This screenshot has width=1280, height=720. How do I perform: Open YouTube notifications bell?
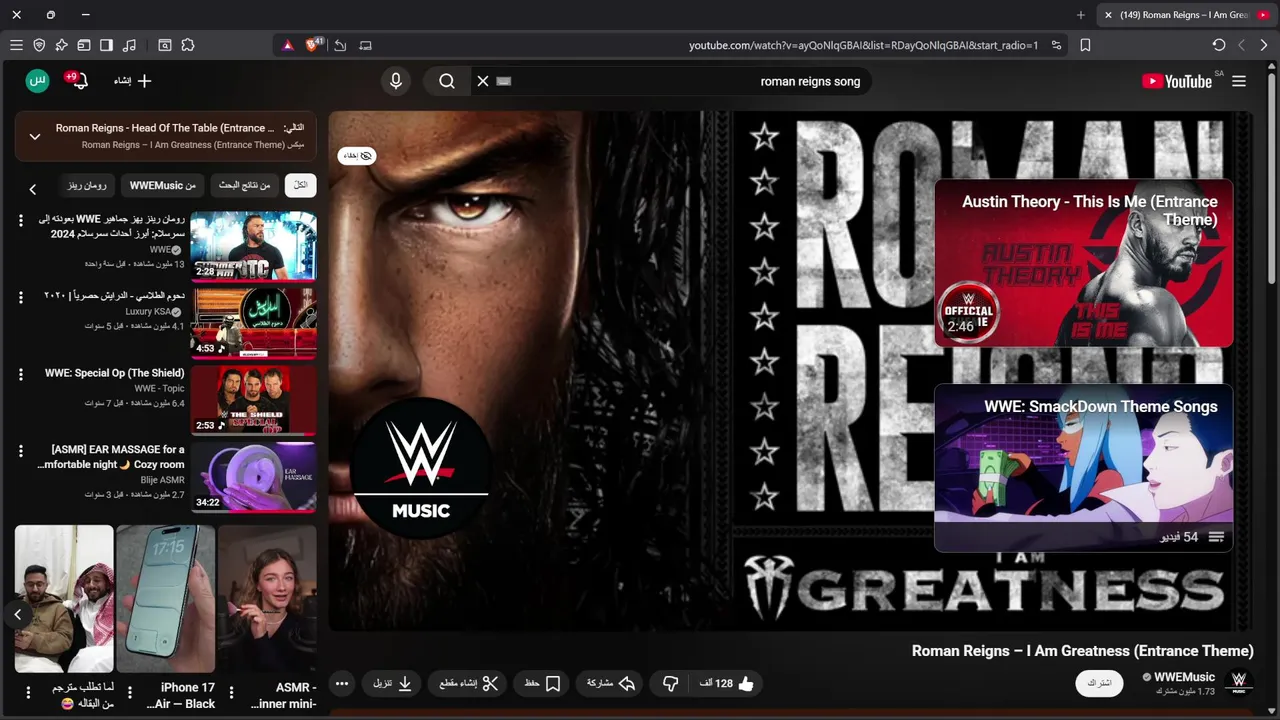tap(79, 81)
